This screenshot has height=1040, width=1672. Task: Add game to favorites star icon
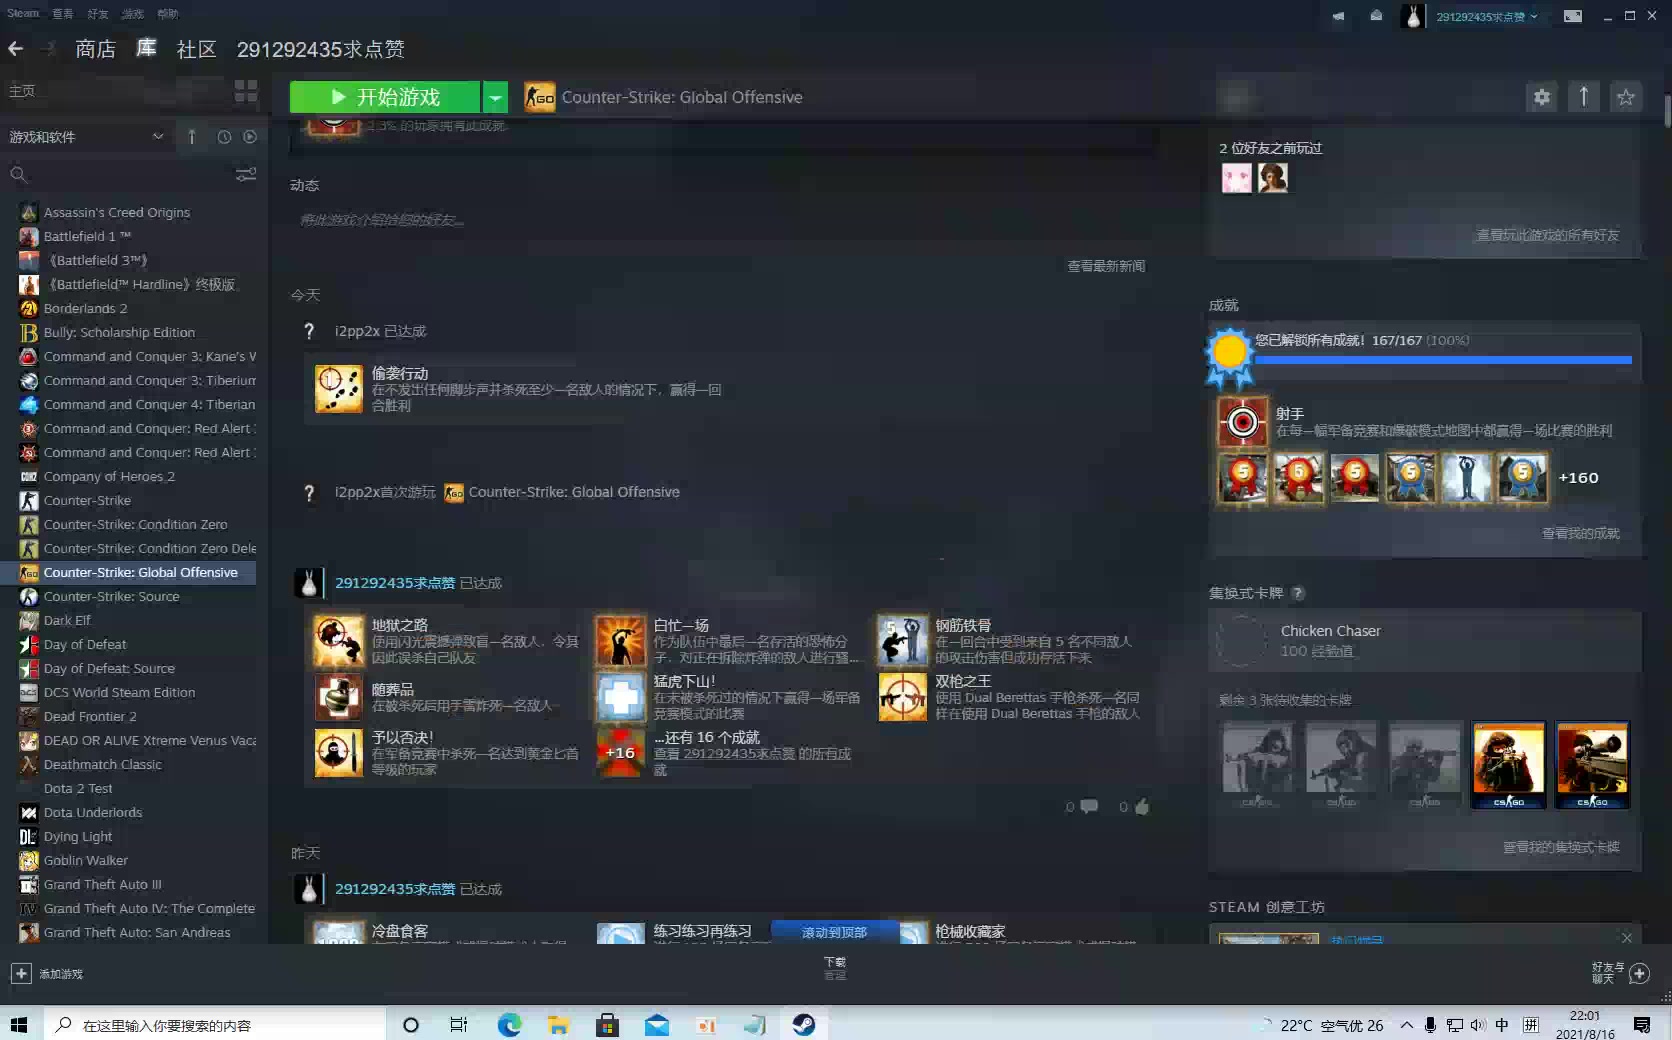[1626, 97]
